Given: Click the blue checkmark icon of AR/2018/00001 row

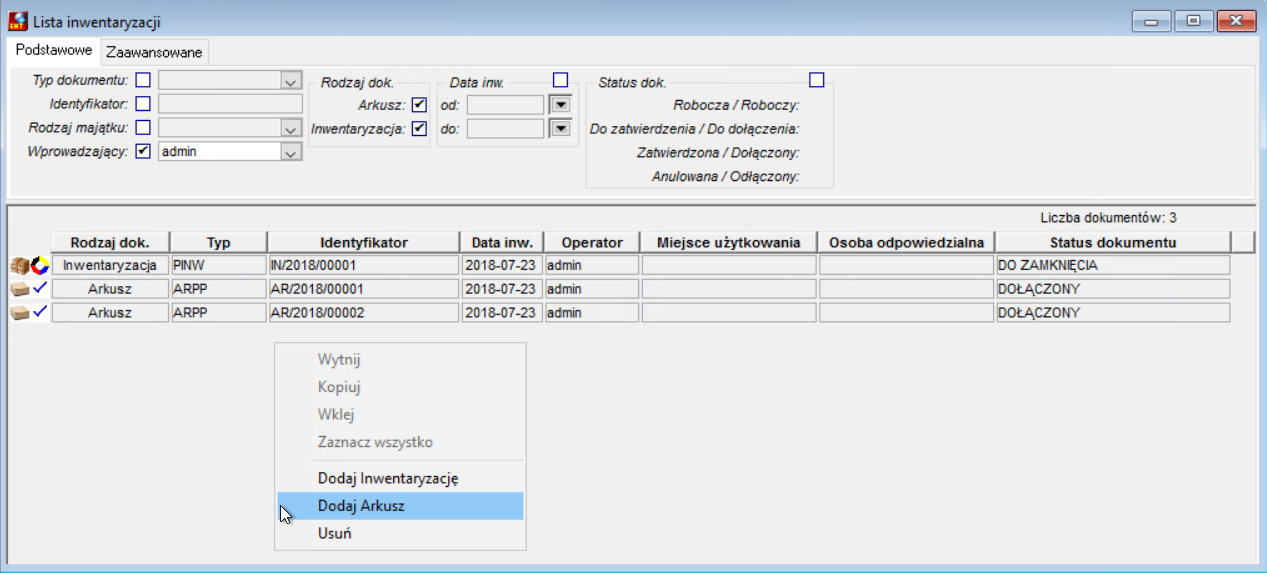Looking at the screenshot, I should point(40,288).
